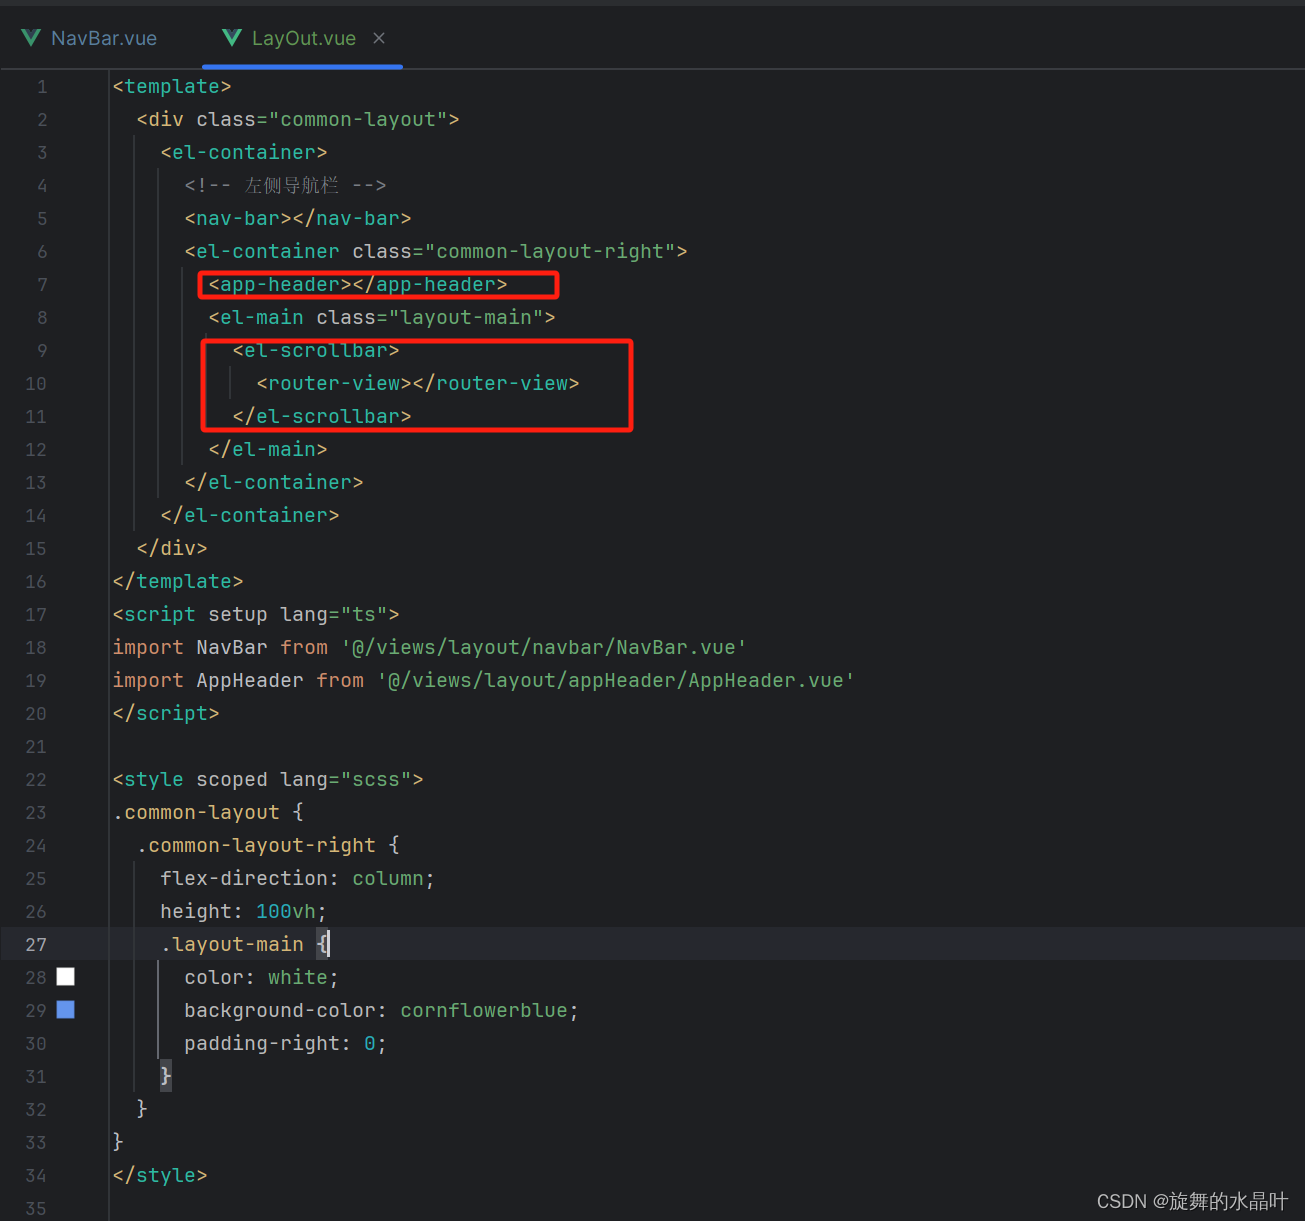Click the opening <template> tag on line 1
This screenshot has height=1221, width=1305.
tap(172, 87)
